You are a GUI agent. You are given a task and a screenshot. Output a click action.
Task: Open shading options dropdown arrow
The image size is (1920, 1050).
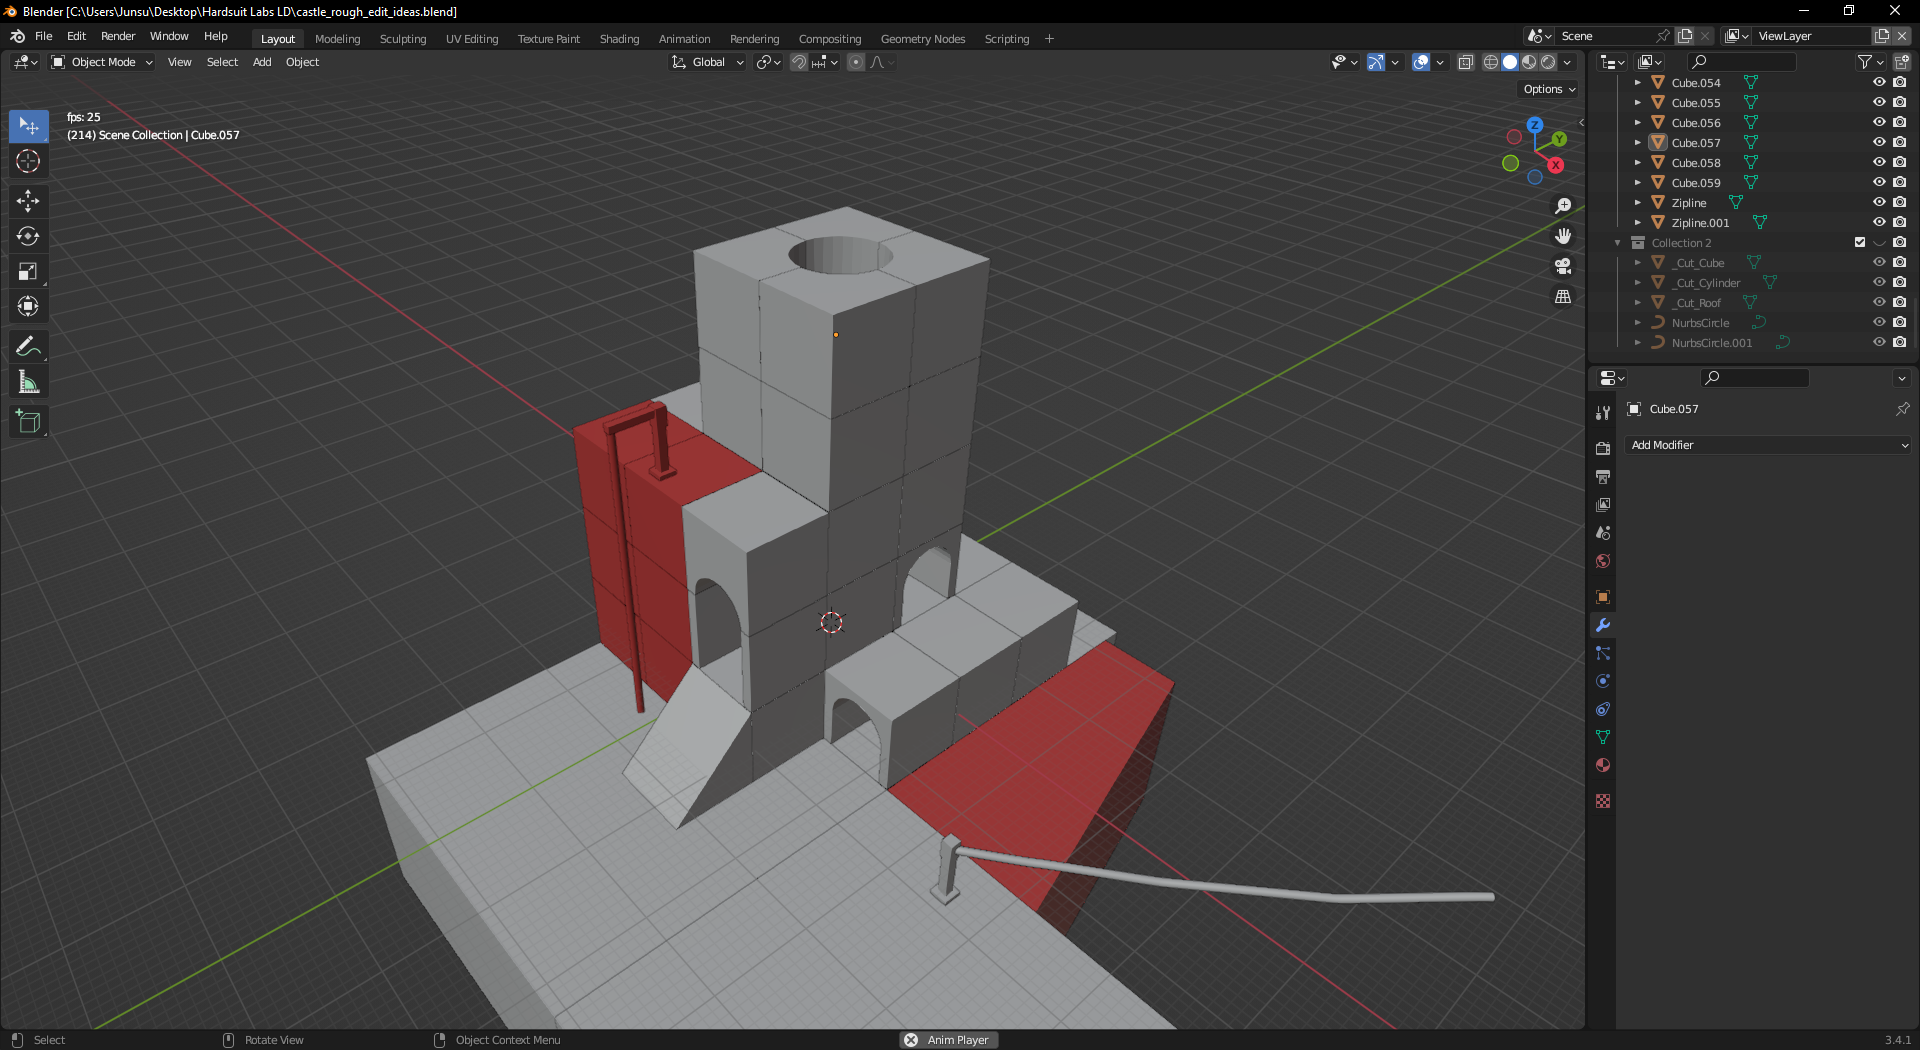pos(1568,62)
